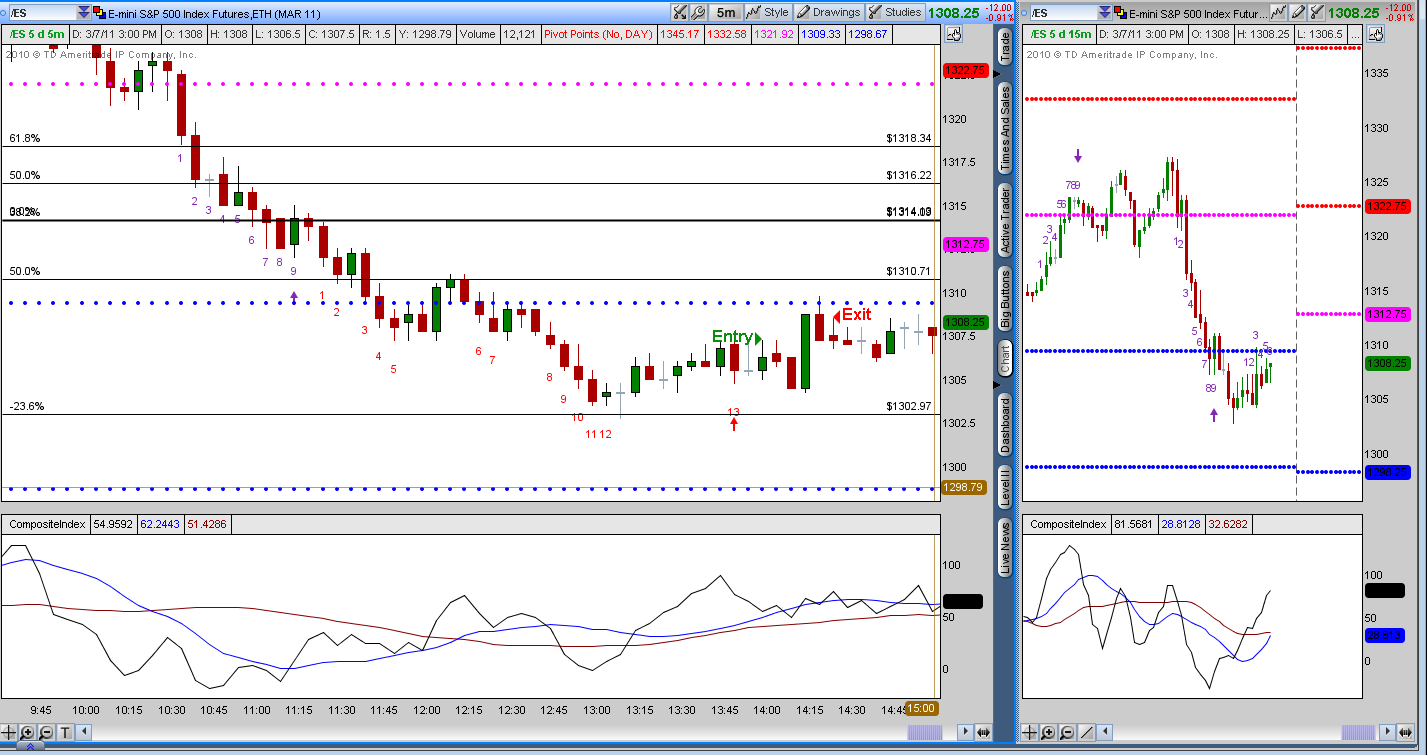The image size is (1427, 755).
Task: Zoom out on the right chart
Action: click(x=1067, y=732)
